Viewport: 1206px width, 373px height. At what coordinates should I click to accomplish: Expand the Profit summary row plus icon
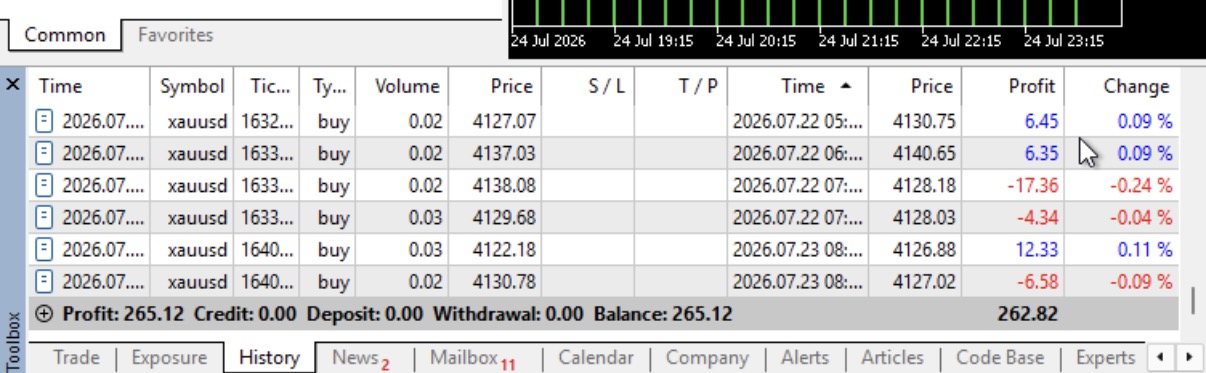[x=44, y=314]
